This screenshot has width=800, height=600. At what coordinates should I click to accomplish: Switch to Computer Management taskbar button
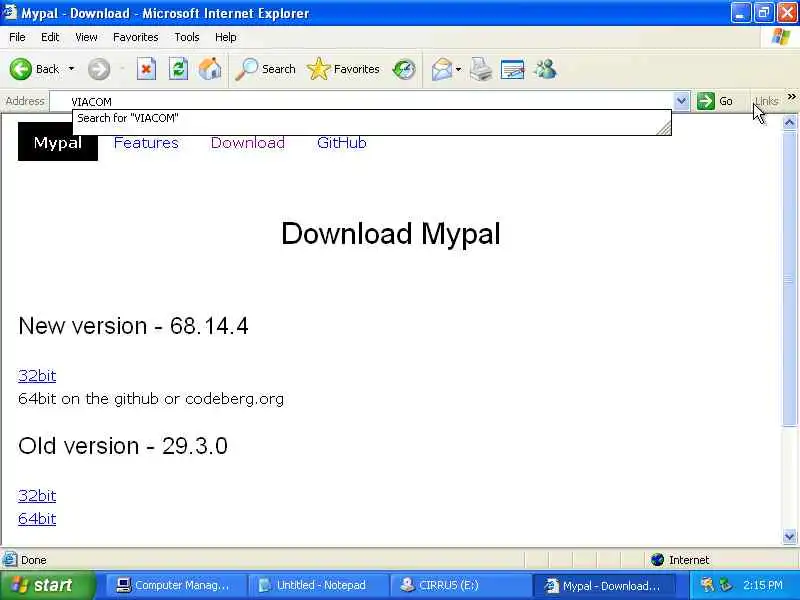pos(175,585)
